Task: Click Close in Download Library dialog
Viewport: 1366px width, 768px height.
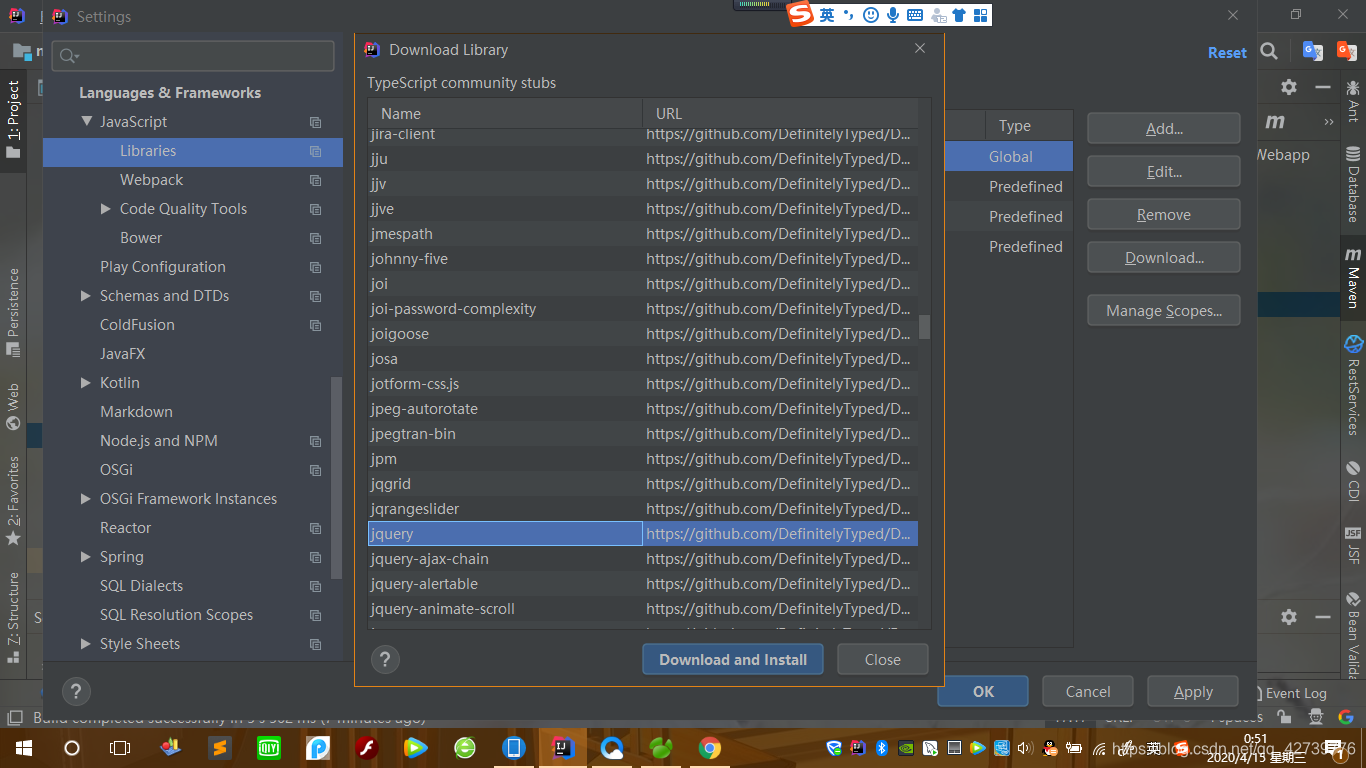Action: 882,659
